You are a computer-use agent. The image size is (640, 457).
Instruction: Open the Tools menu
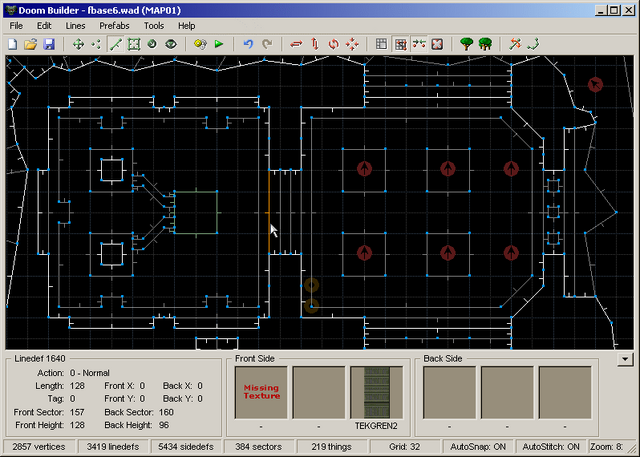point(153,26)
